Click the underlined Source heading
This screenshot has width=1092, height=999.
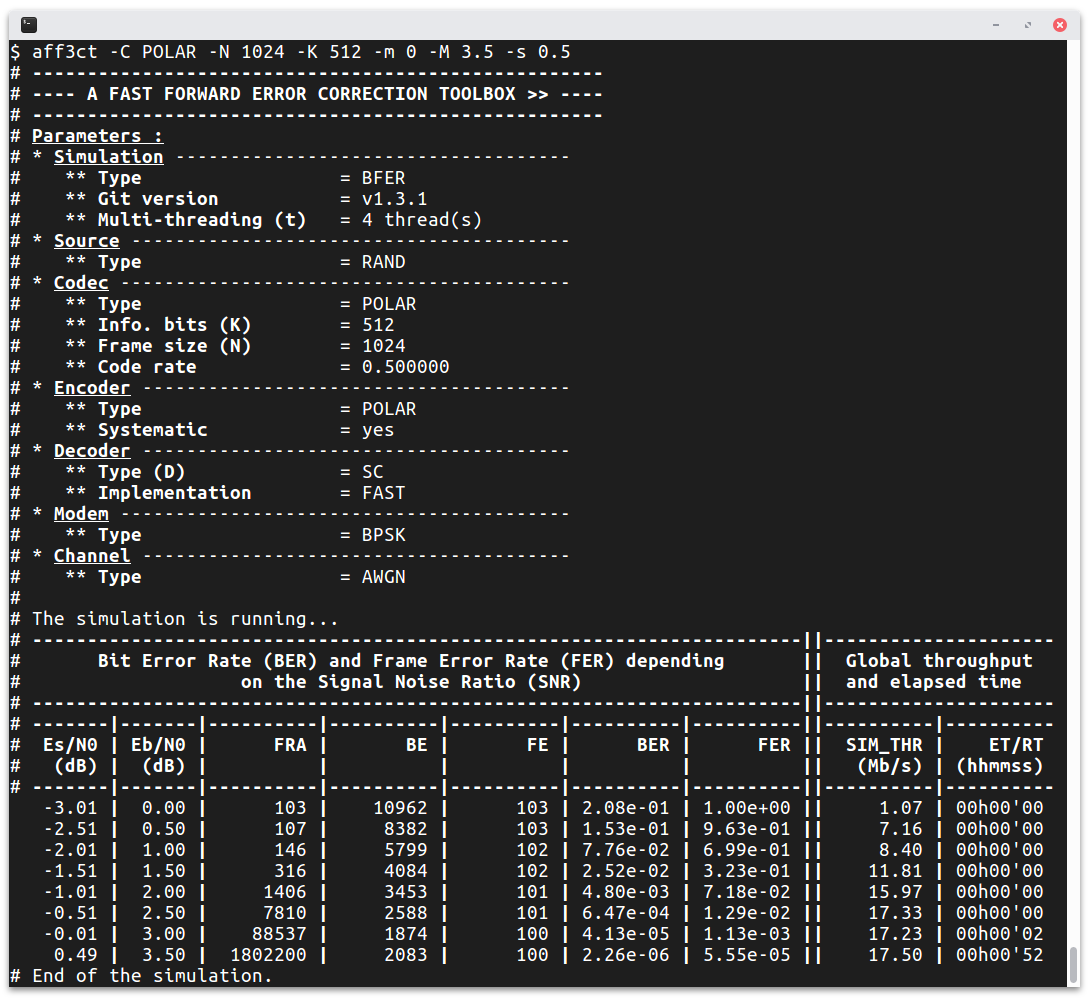(x=86, y=241)
